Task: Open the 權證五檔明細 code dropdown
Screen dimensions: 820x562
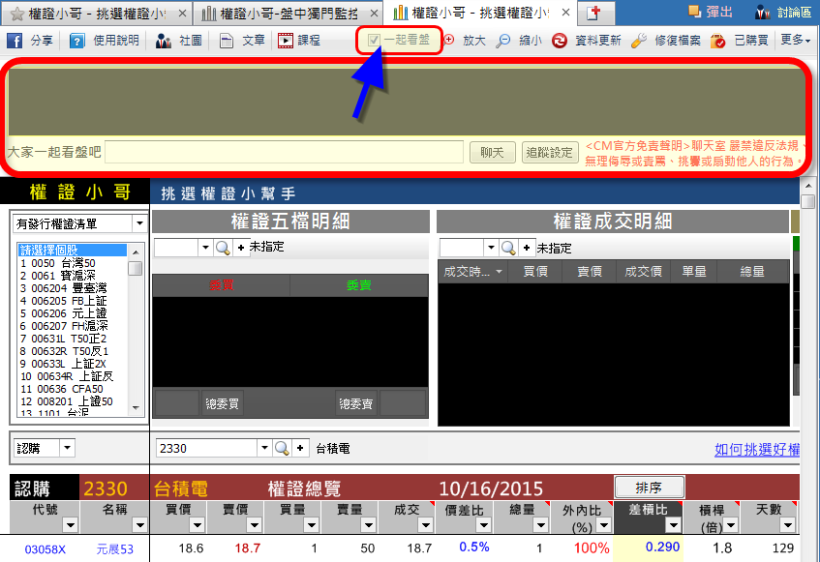Action: coord(205,247)
